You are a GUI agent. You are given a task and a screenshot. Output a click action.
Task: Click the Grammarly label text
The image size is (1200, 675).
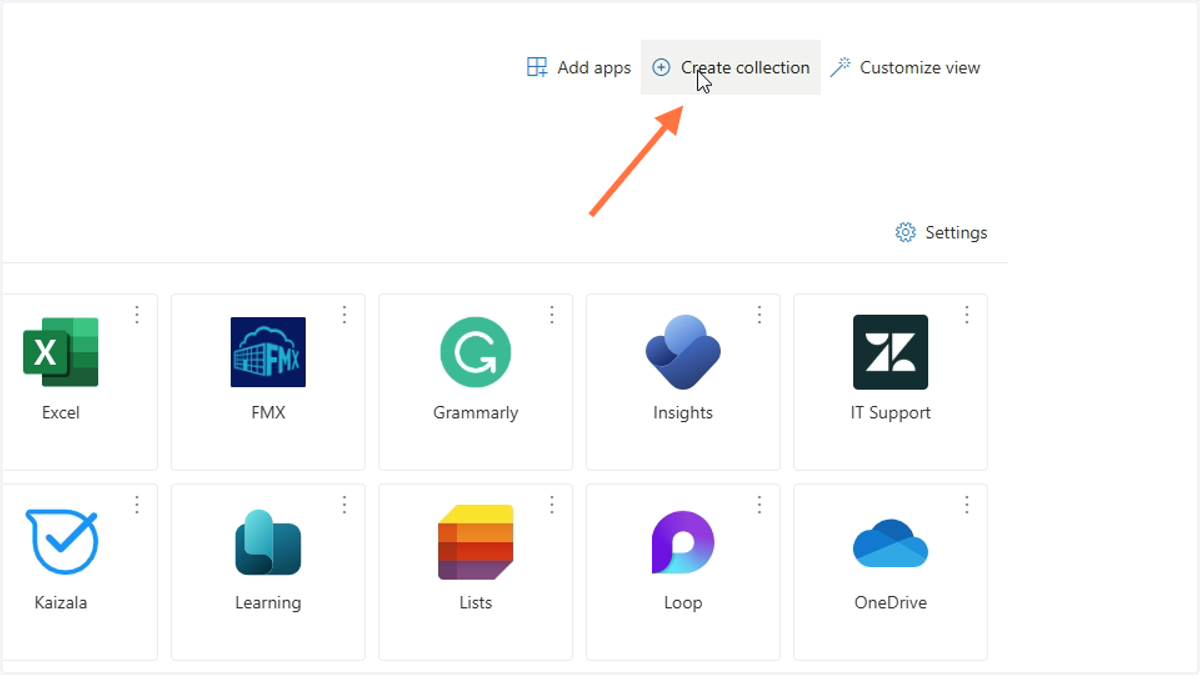(x=476, y=413)
